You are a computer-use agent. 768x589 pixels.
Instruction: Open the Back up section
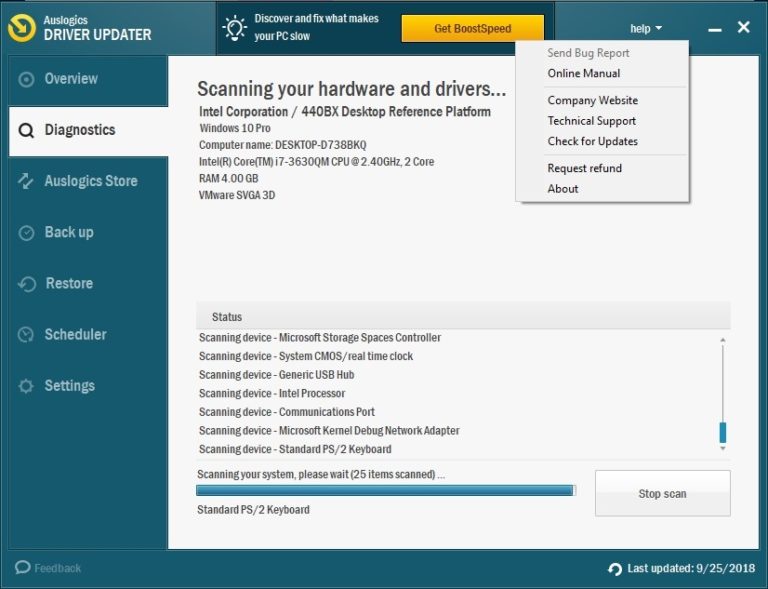[x=89, y=233]
